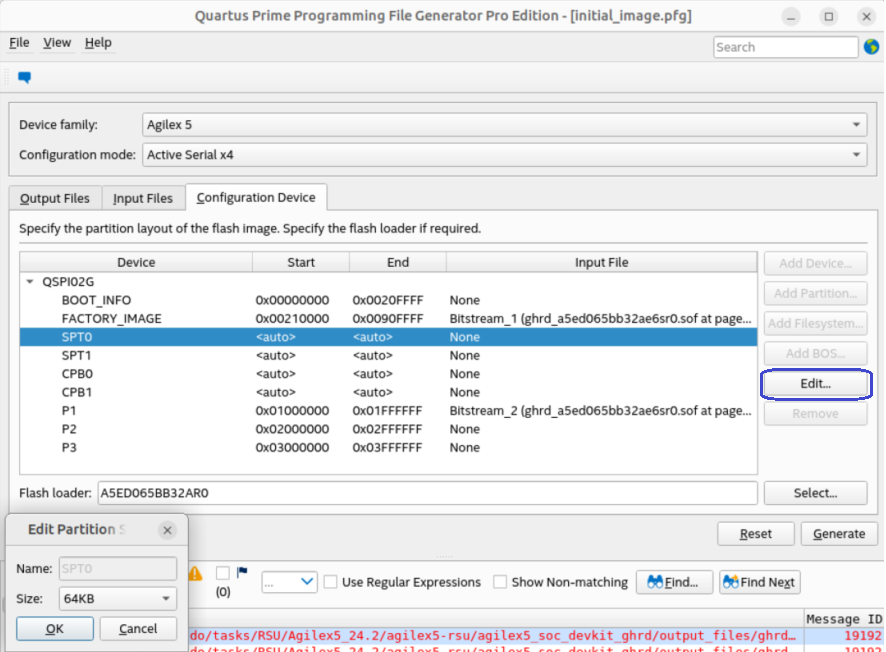886x652 pixels.
Task: Tick the checkbox beside the flag icon
Action: coord(223,573)
